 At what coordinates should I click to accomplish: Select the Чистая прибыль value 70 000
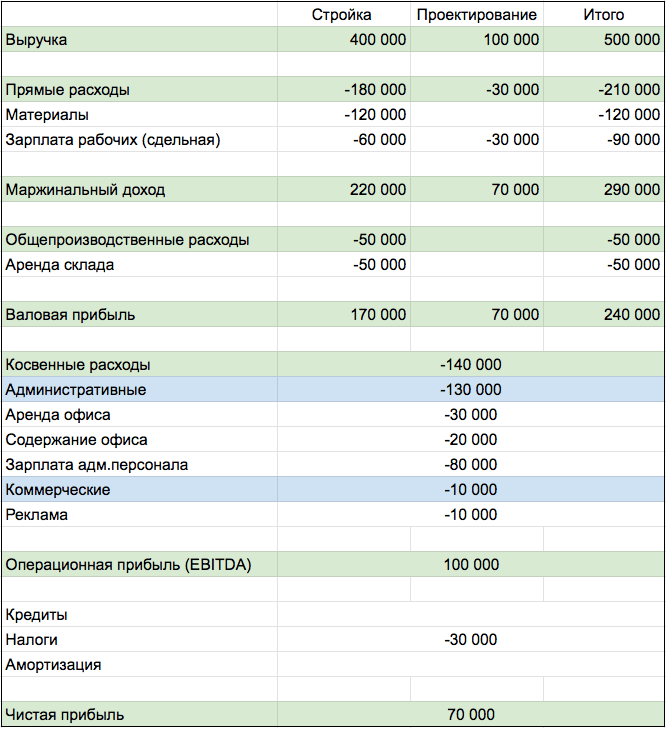(x=470, y=715)
